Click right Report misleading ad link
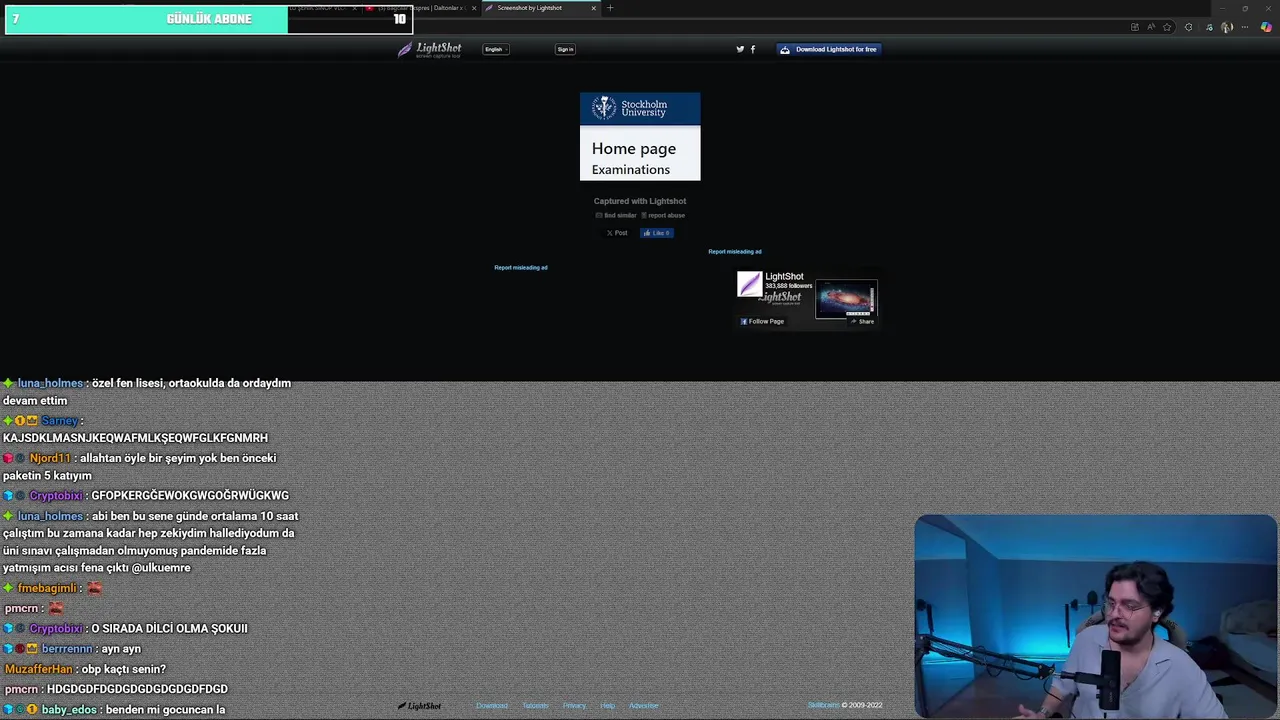The height and width of the screenshot is (720, 1280). click(x=735, y=252)
